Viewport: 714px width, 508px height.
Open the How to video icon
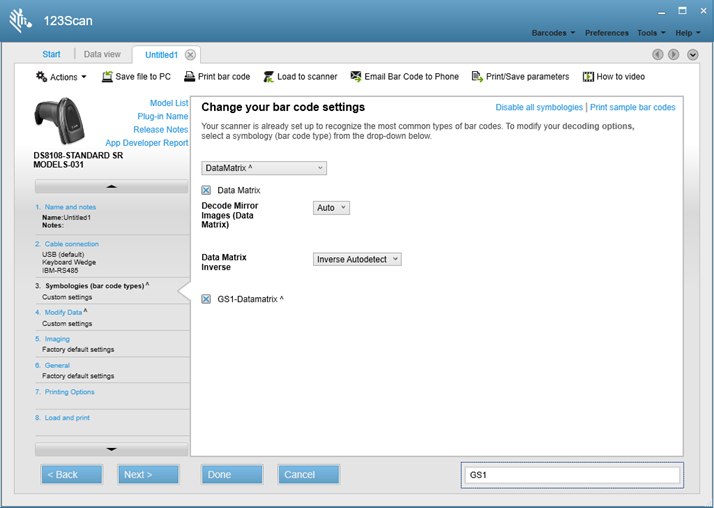click(x=588, y=76)
